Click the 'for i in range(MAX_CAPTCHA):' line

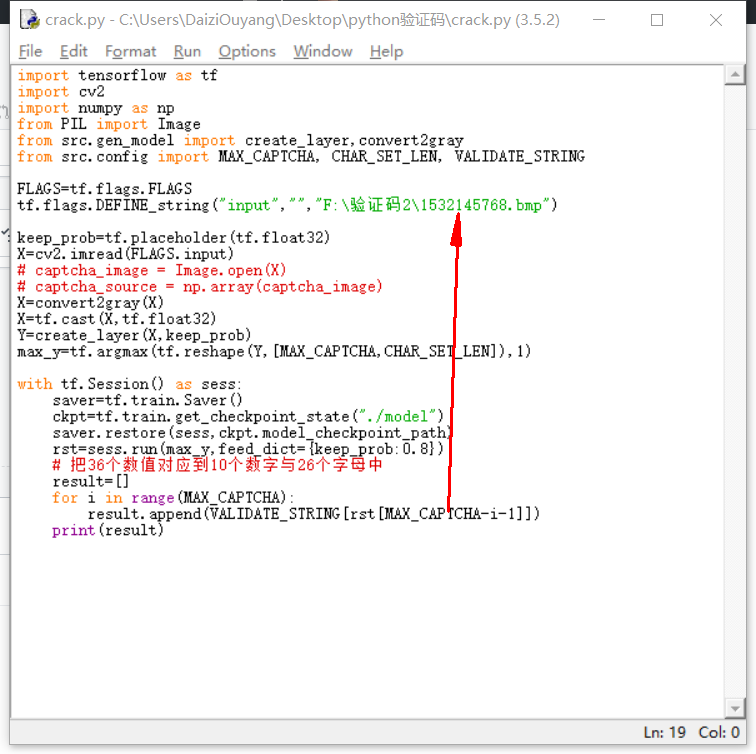173,498
